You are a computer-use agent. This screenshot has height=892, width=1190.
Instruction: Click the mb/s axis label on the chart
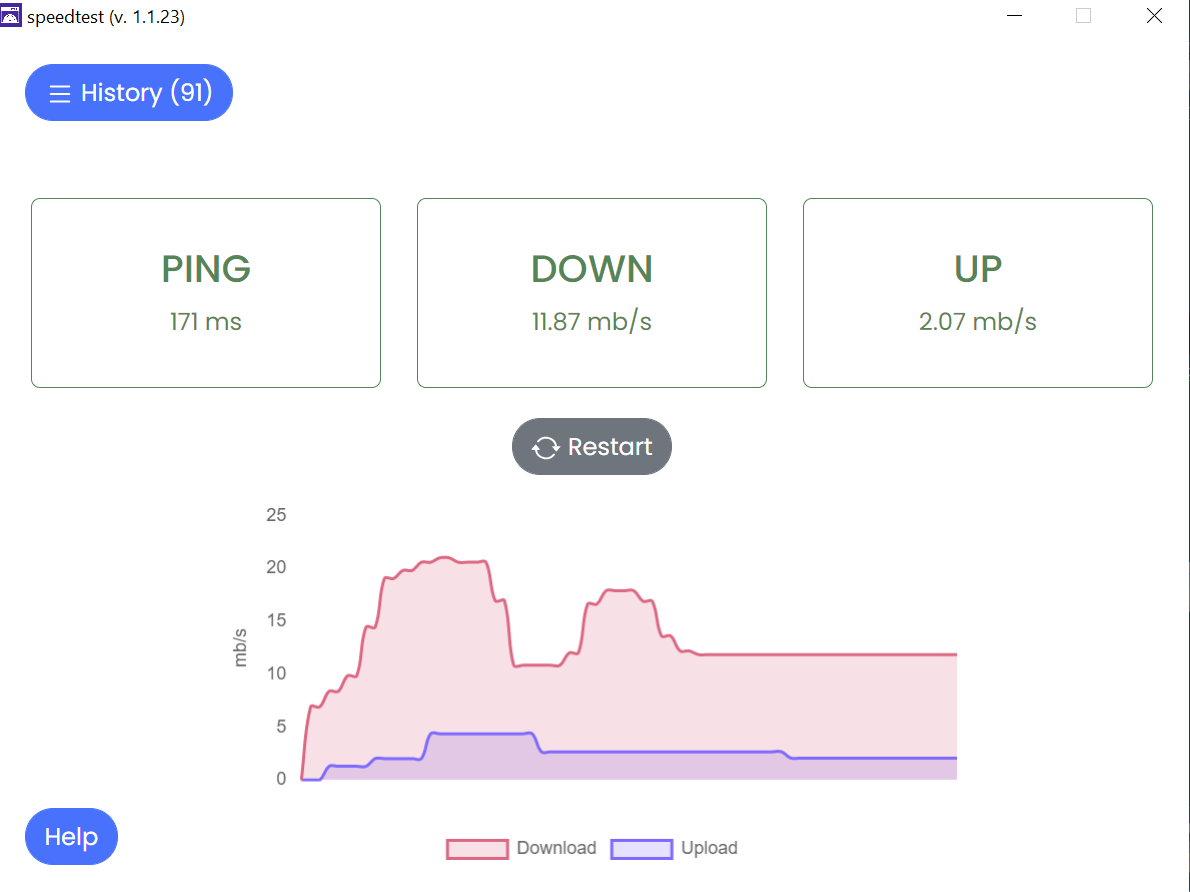pos(241,647)
